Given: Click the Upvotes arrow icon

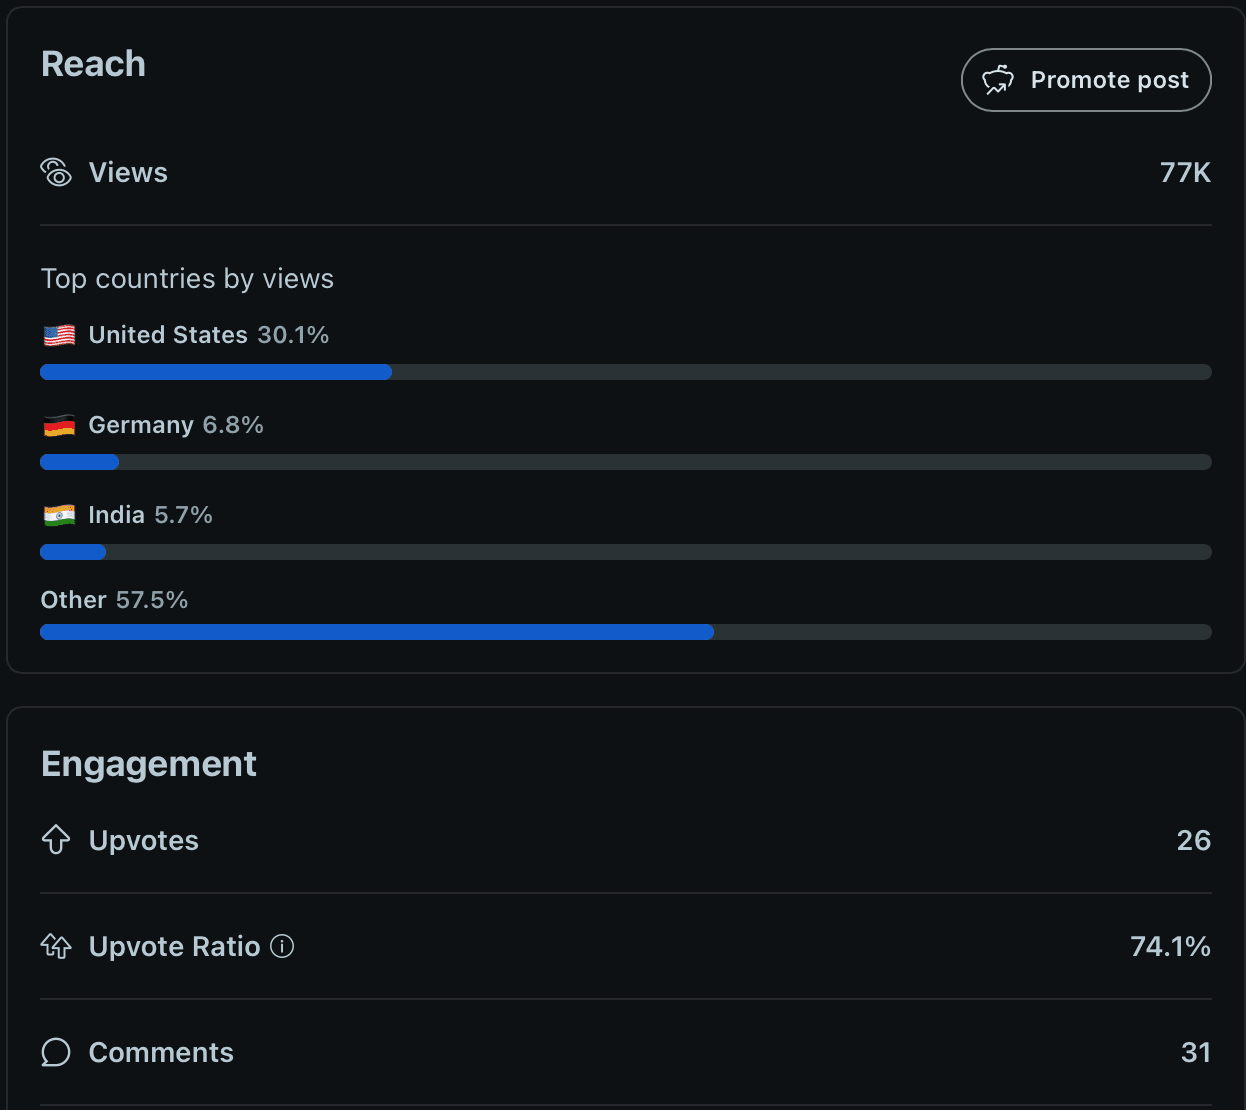Looking at the screenshot, I should 56,840.
